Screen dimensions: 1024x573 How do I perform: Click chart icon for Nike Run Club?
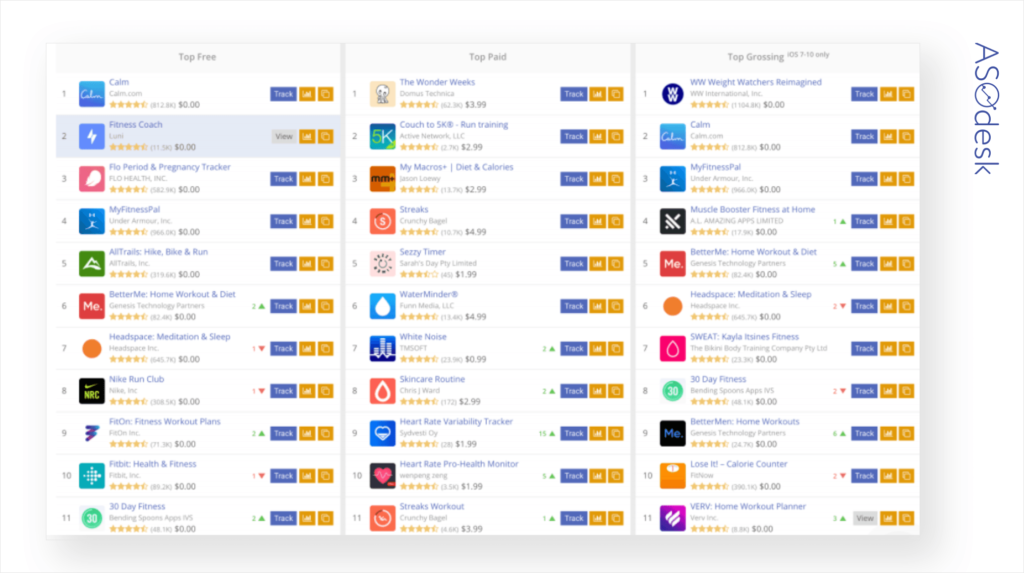coord(307,391)
